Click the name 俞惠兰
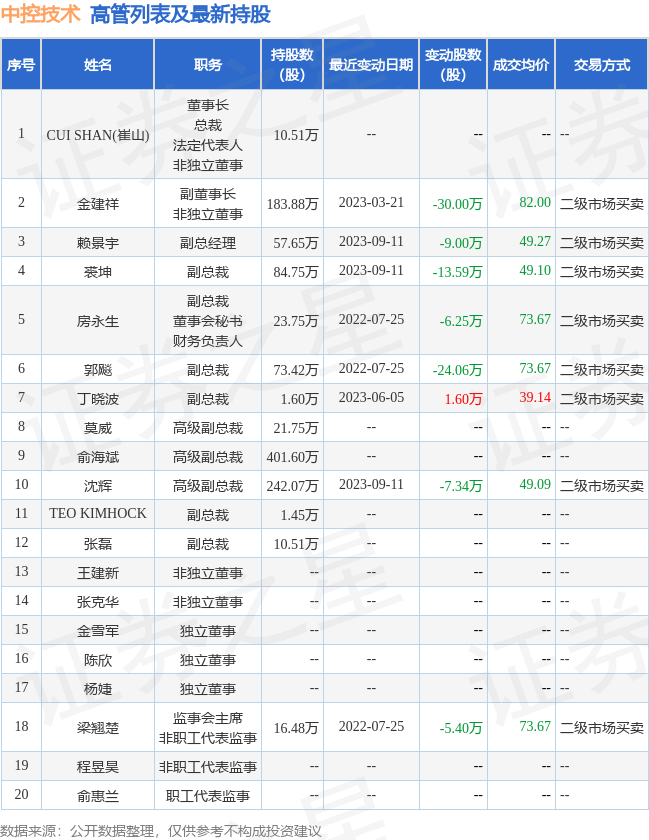The image size is (649, 840). 98,796
